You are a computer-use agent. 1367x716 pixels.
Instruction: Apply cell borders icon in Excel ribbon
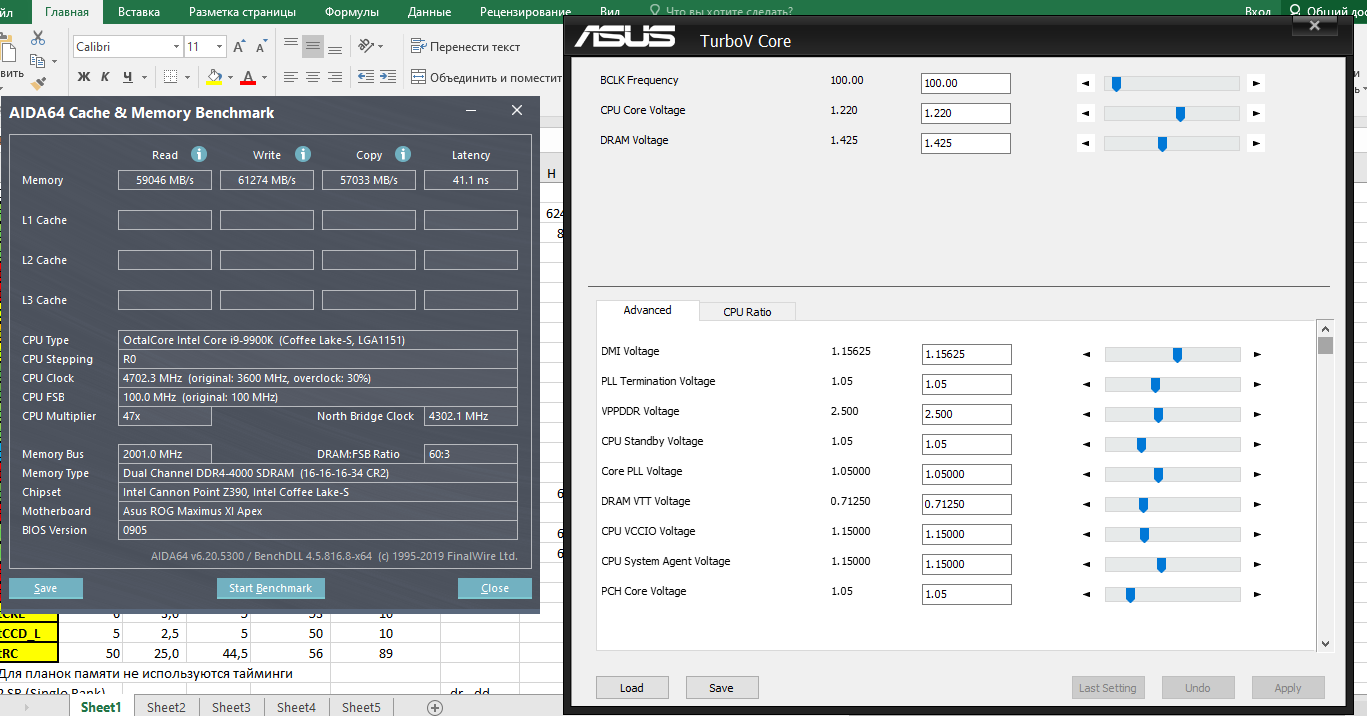(x=171, y=77)
